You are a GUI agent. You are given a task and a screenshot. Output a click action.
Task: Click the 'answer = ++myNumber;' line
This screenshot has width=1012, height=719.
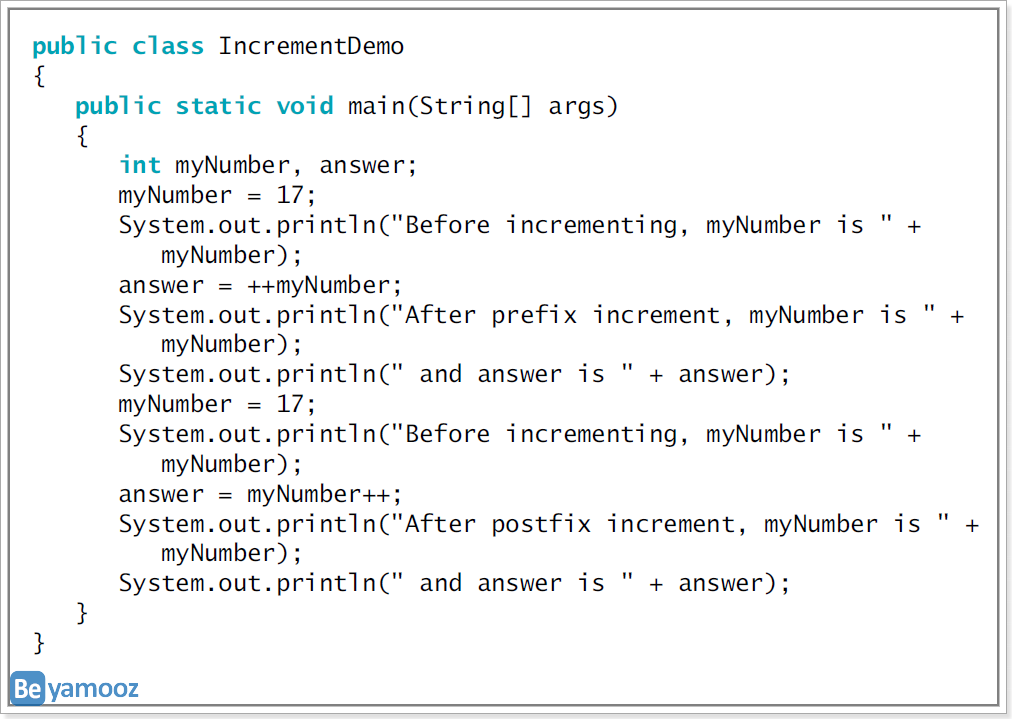260,285
